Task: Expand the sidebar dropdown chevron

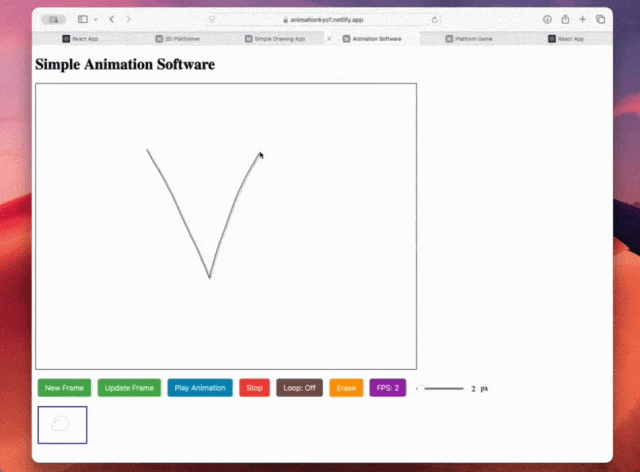Action: (95, 19)
